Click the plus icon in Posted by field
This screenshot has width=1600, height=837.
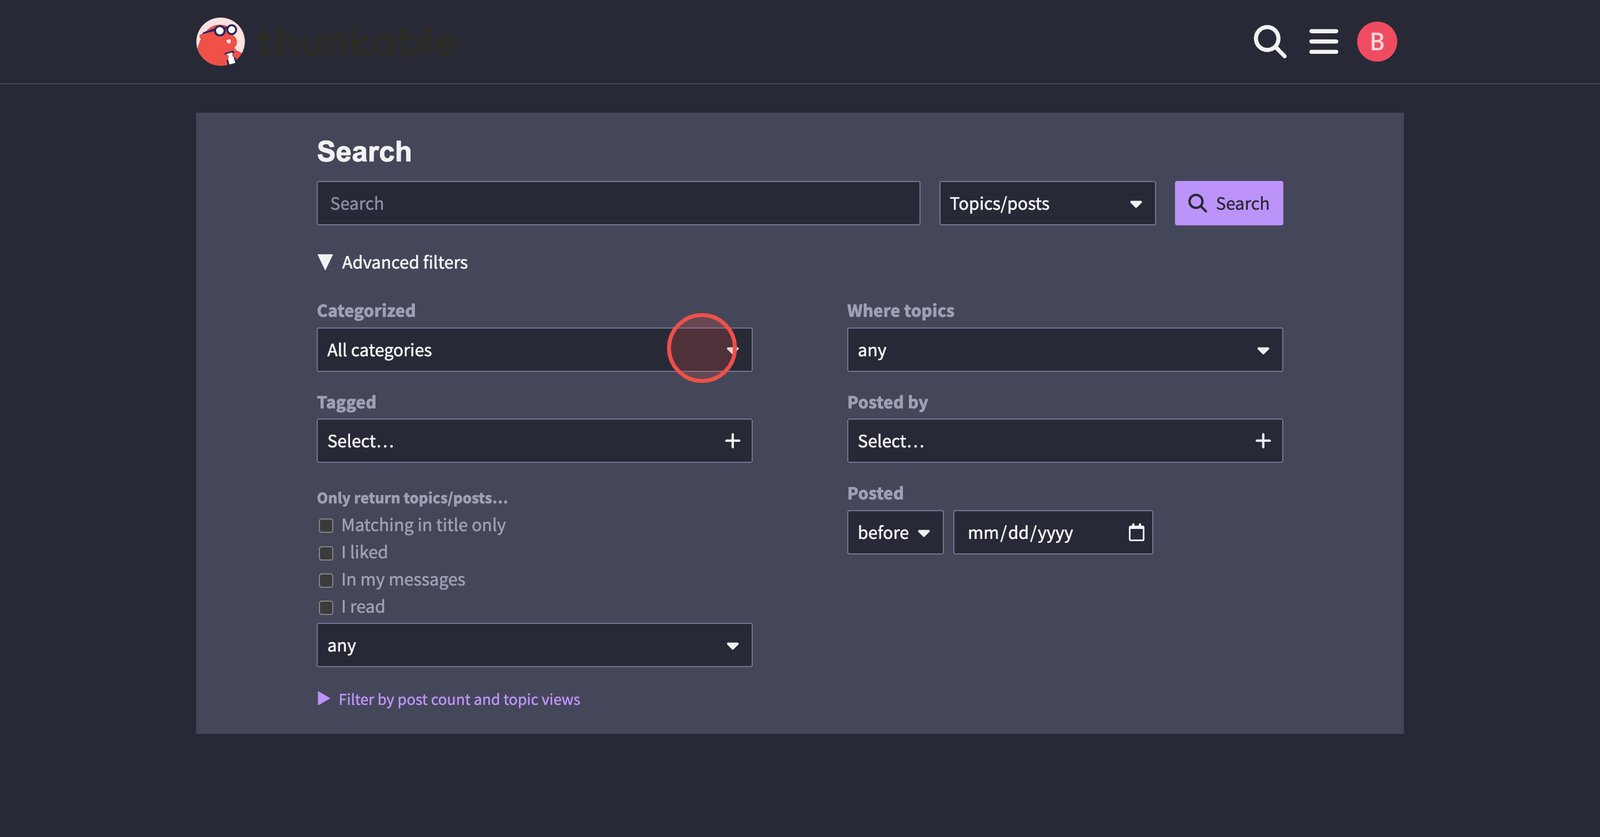pyautogui.click(x=1262, y=441)
